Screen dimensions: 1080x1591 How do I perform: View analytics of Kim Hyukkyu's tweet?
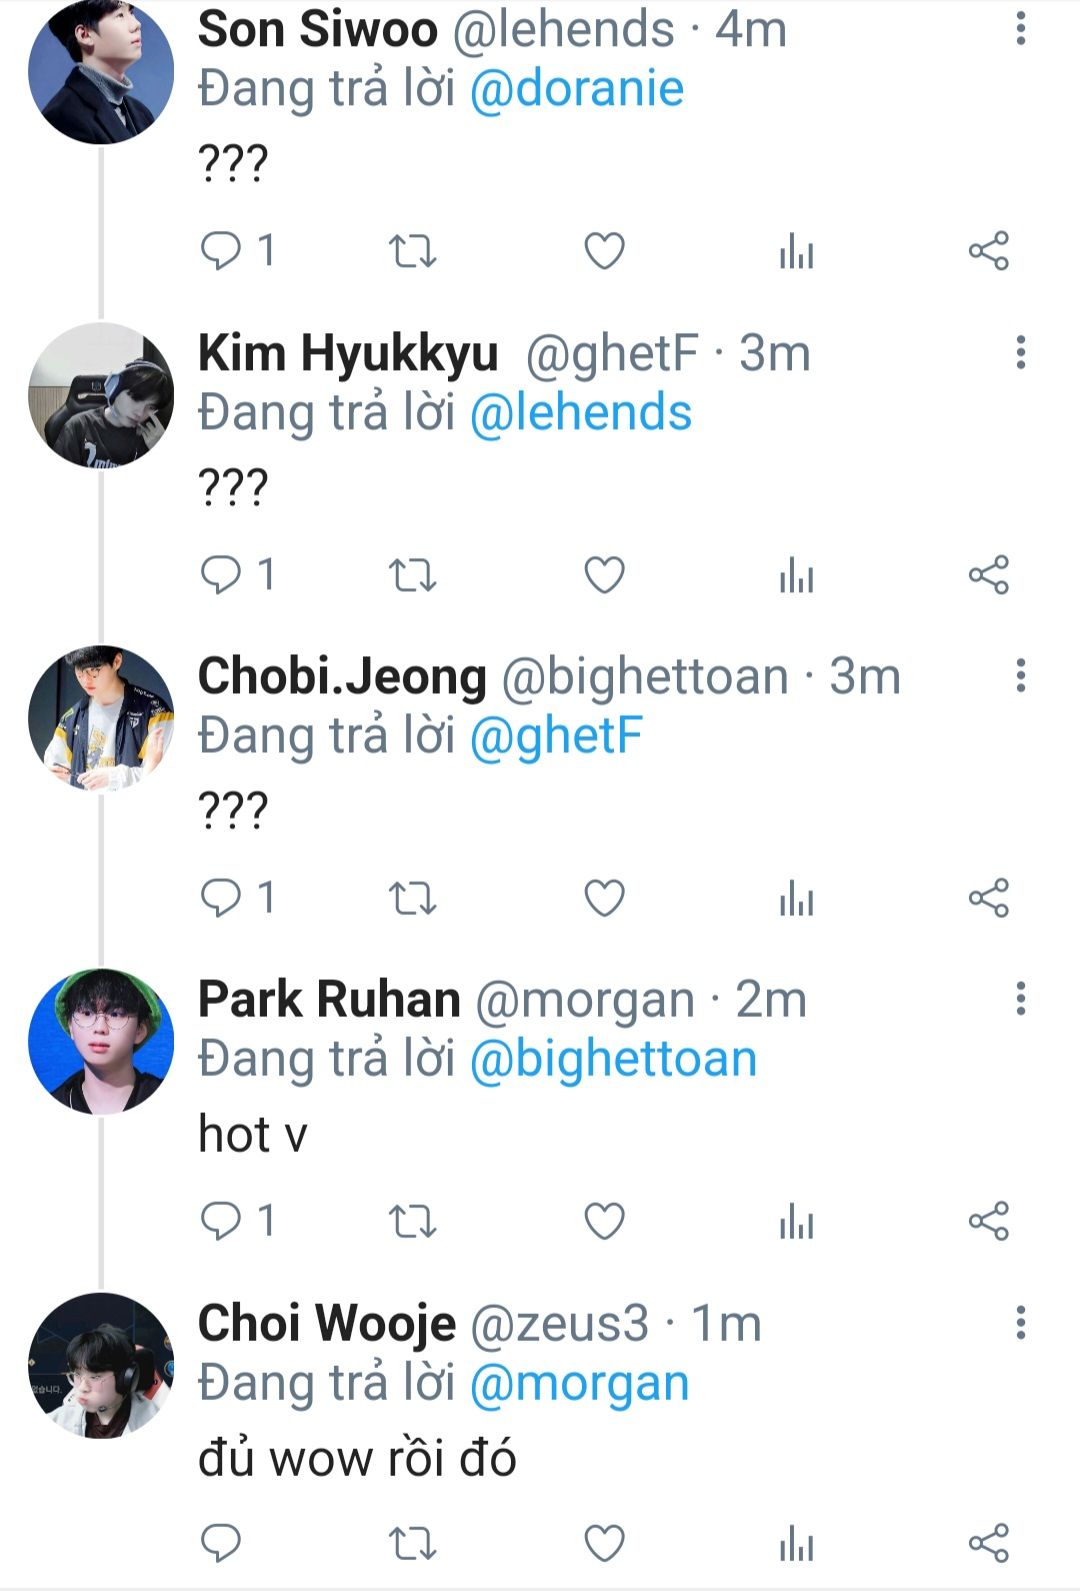[x=796, y=575]
